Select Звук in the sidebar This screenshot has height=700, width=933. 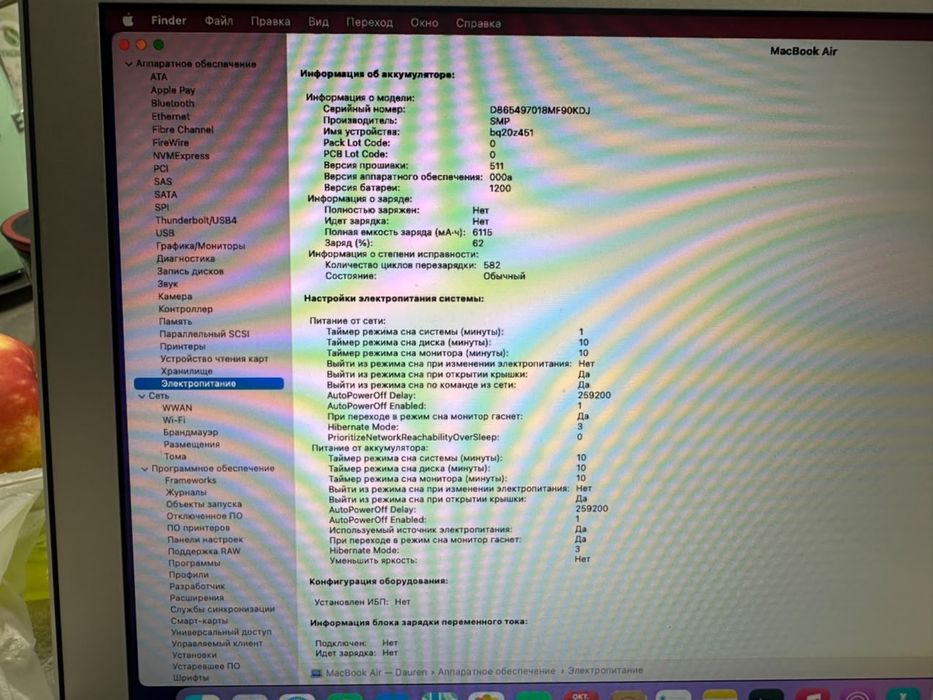pyautogui.click(x=168, y=284)
